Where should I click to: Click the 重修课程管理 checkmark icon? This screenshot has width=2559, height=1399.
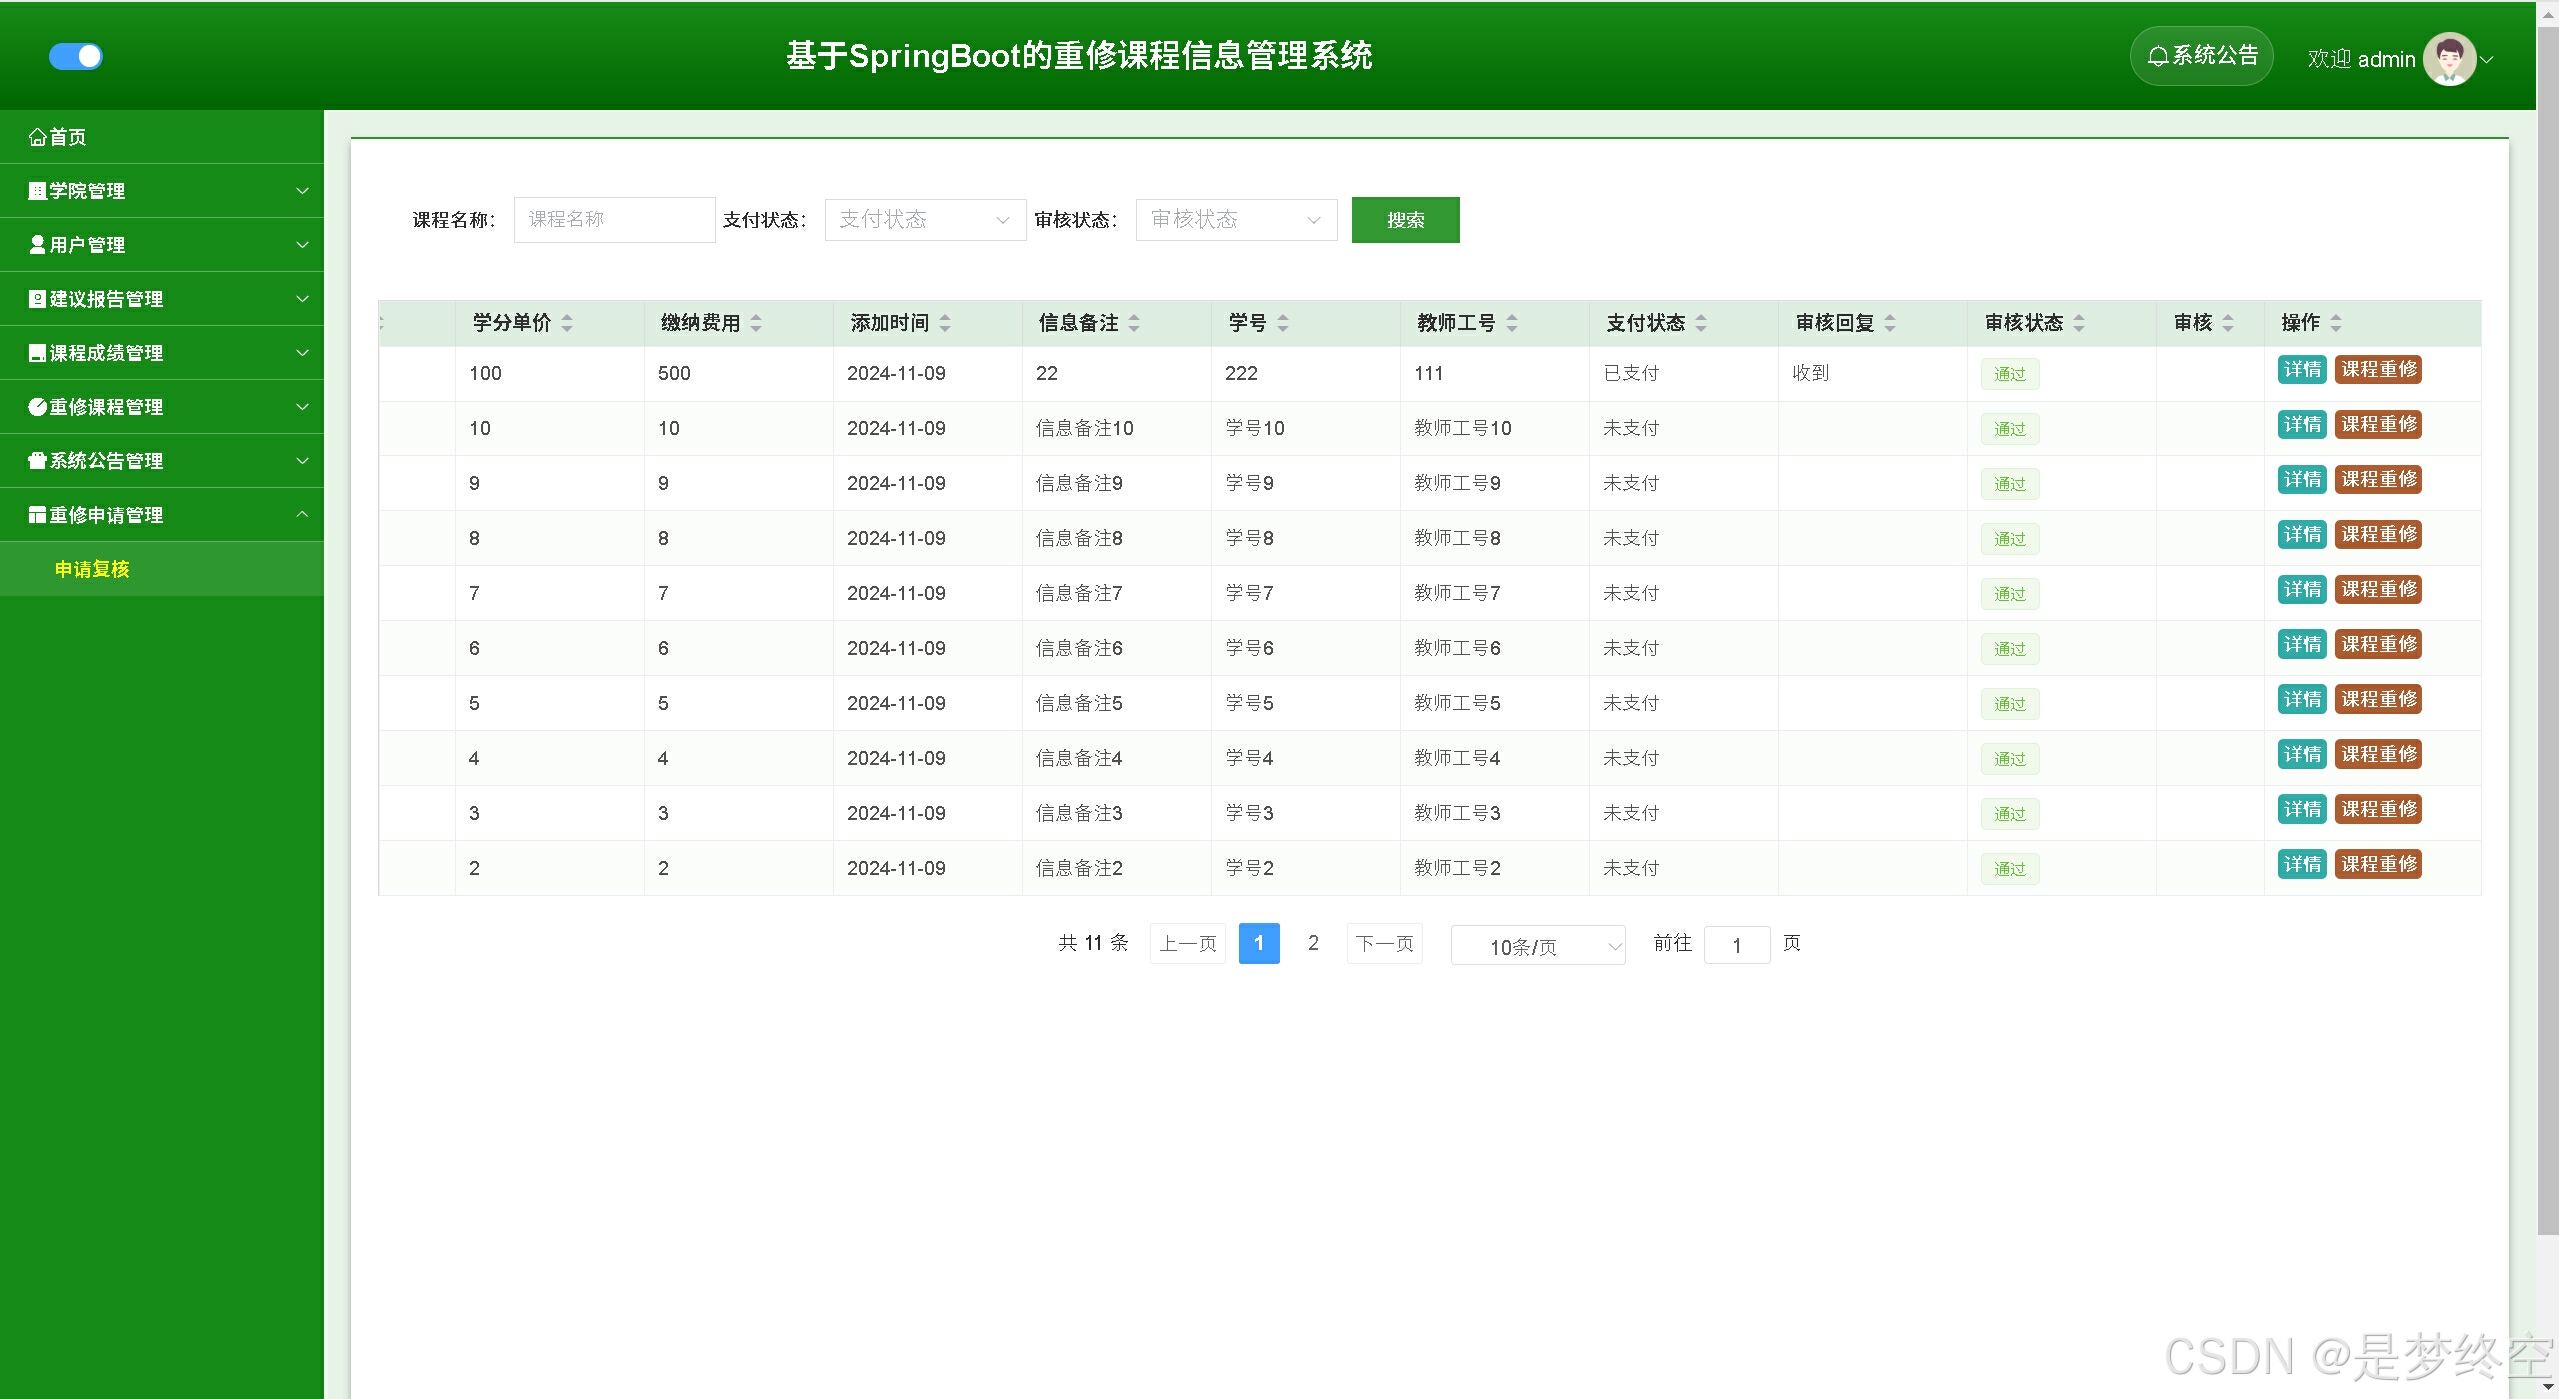point(37,407)
